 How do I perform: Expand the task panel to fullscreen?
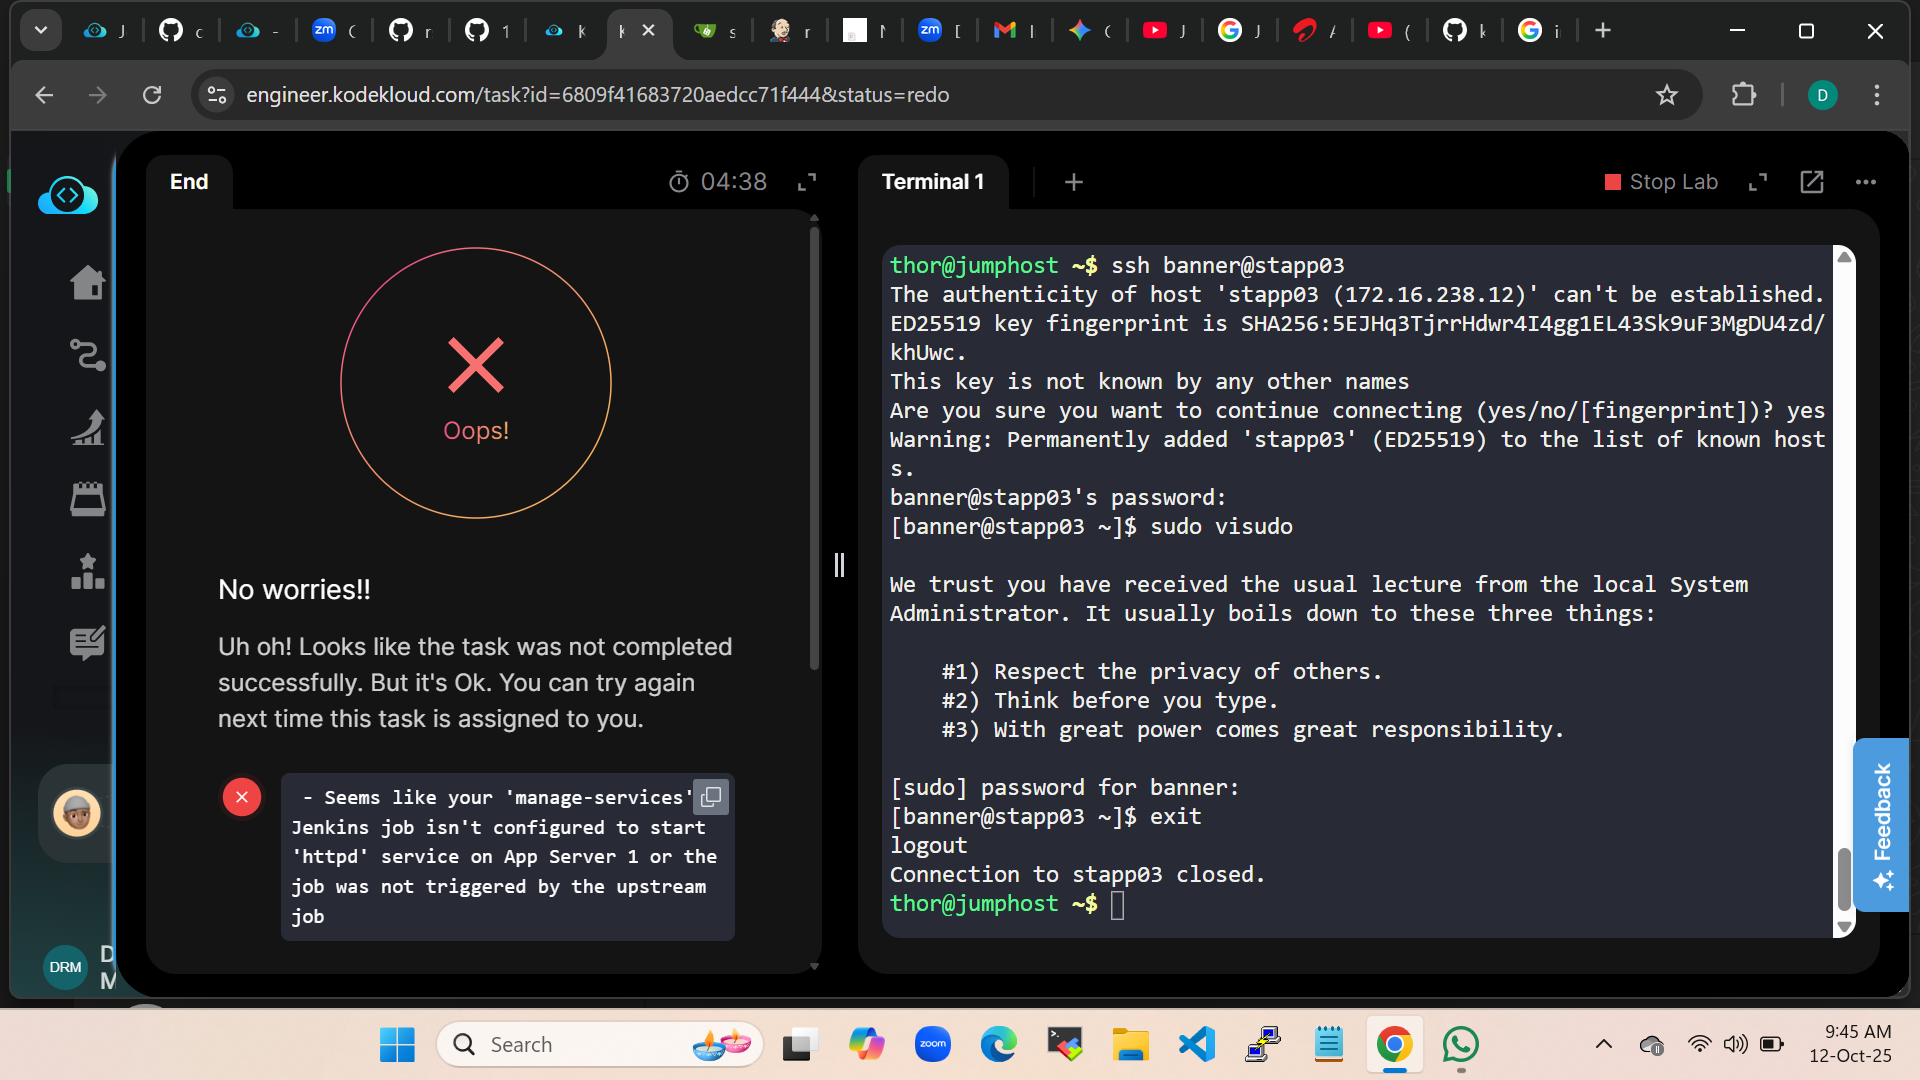click(807, 182)
